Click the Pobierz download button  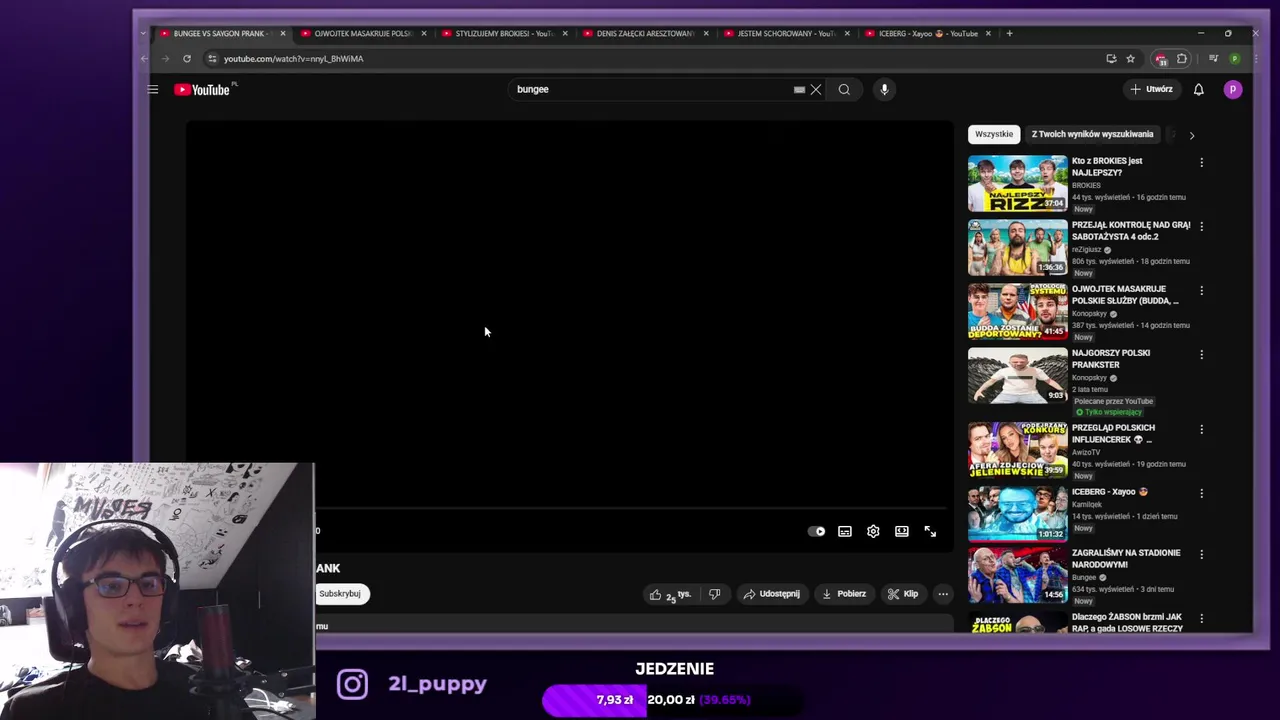(x=844, y=594)
